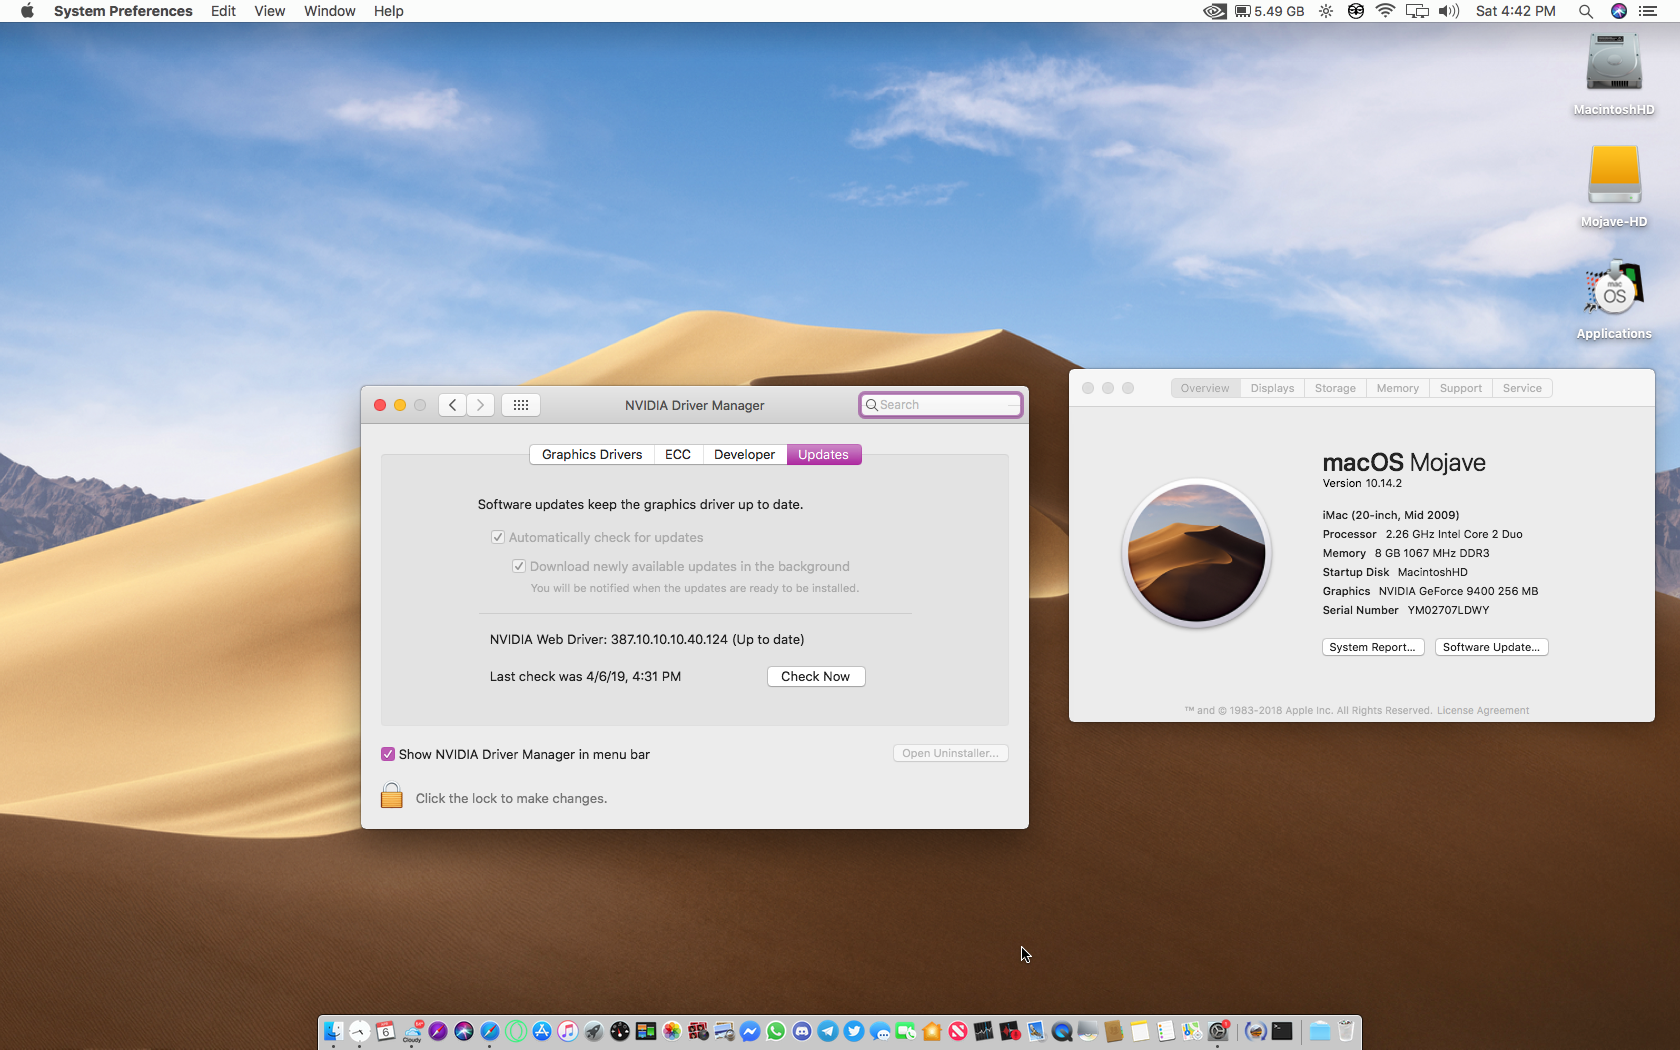The width and height of the screenshot is (1680, 1050).
Task: Click the Open Uninstaller button
Action: coord(950,753)
